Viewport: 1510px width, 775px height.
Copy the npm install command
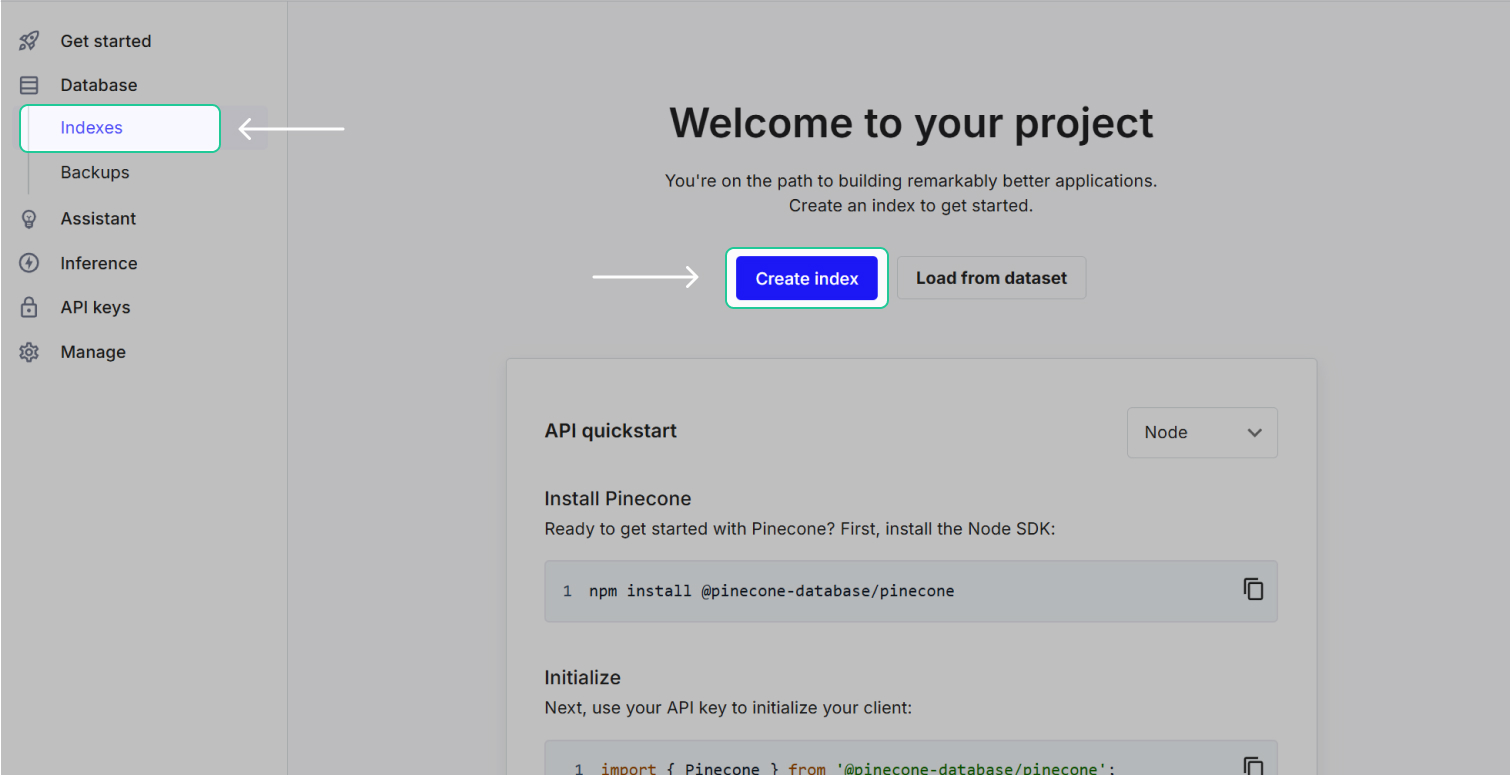tap(1253, 589)
